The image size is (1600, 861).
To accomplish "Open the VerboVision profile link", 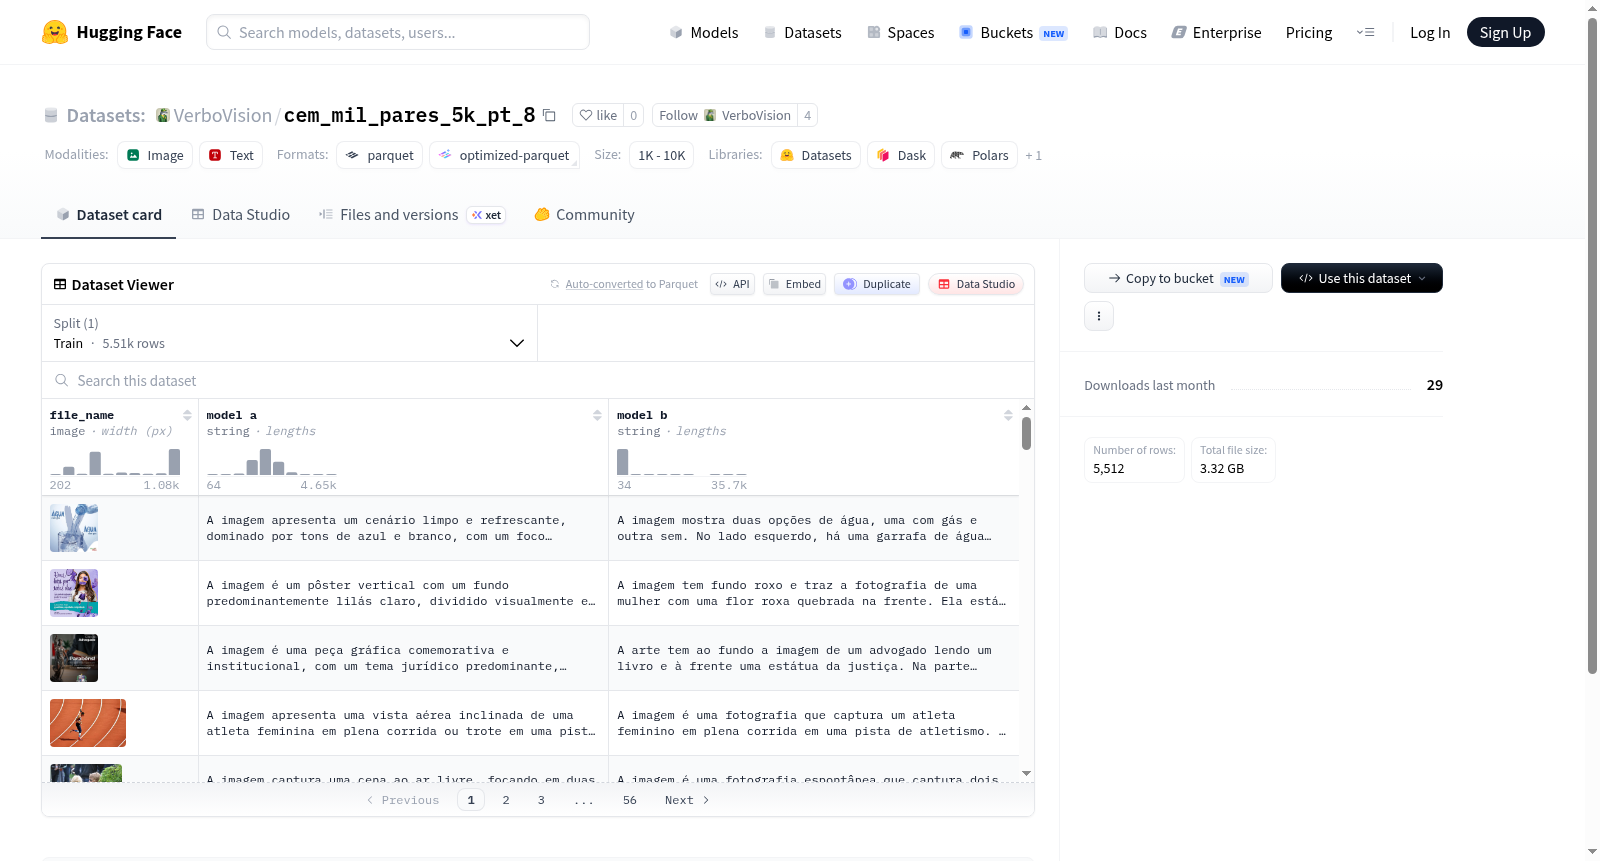I will 222,115.
